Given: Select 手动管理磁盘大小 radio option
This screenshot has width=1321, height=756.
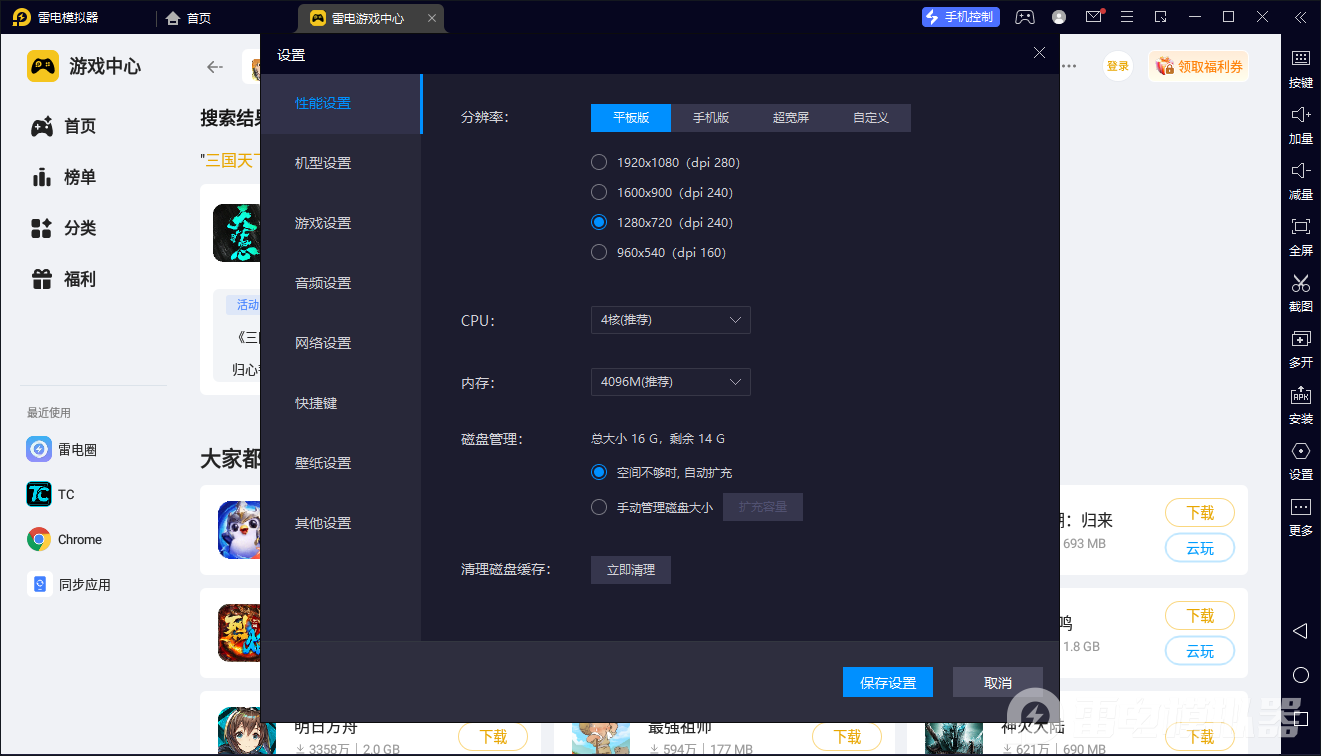Looking at the screenshot, I should pos(599,507).
